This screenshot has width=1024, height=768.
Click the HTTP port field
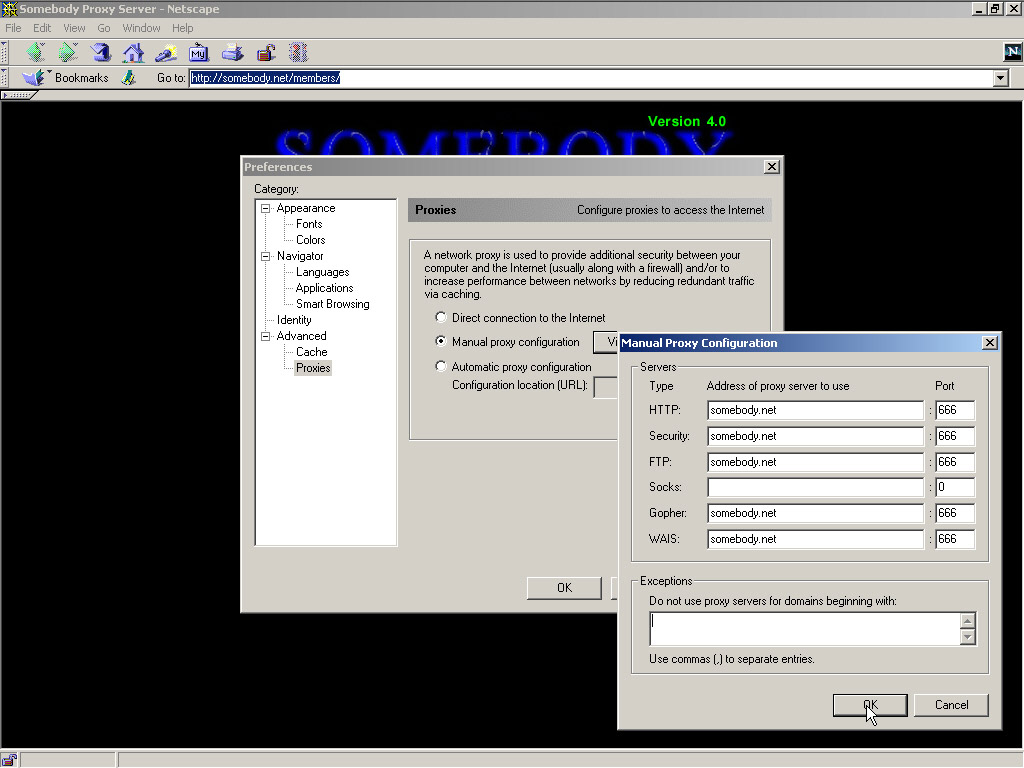pyautogui.click(x=954, y=410)
